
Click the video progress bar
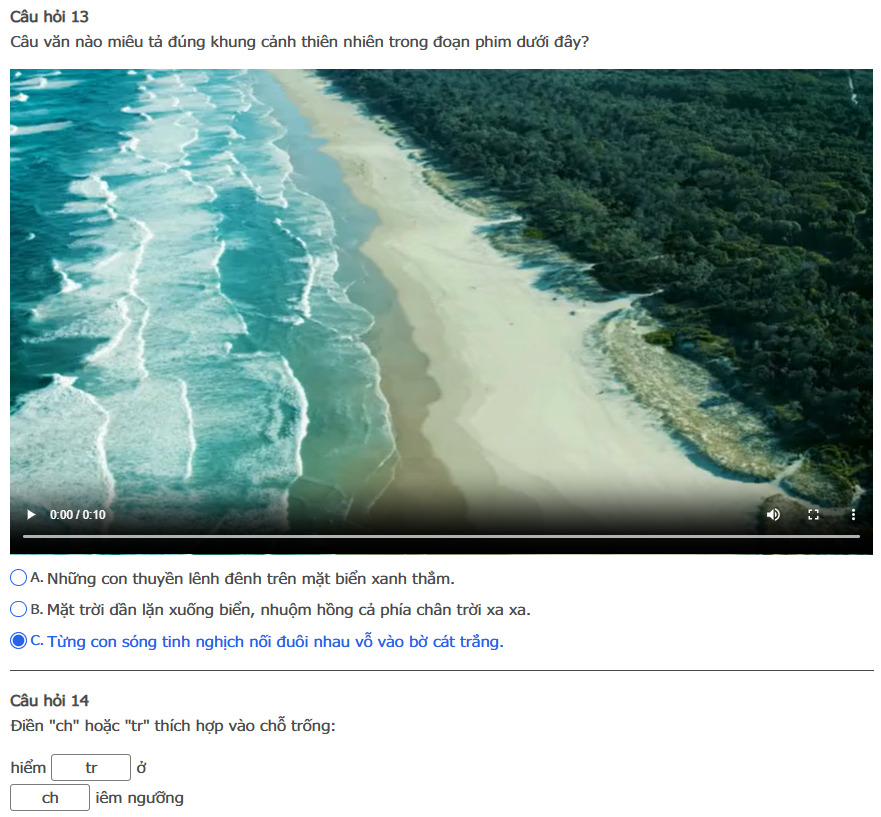[441, 537]
